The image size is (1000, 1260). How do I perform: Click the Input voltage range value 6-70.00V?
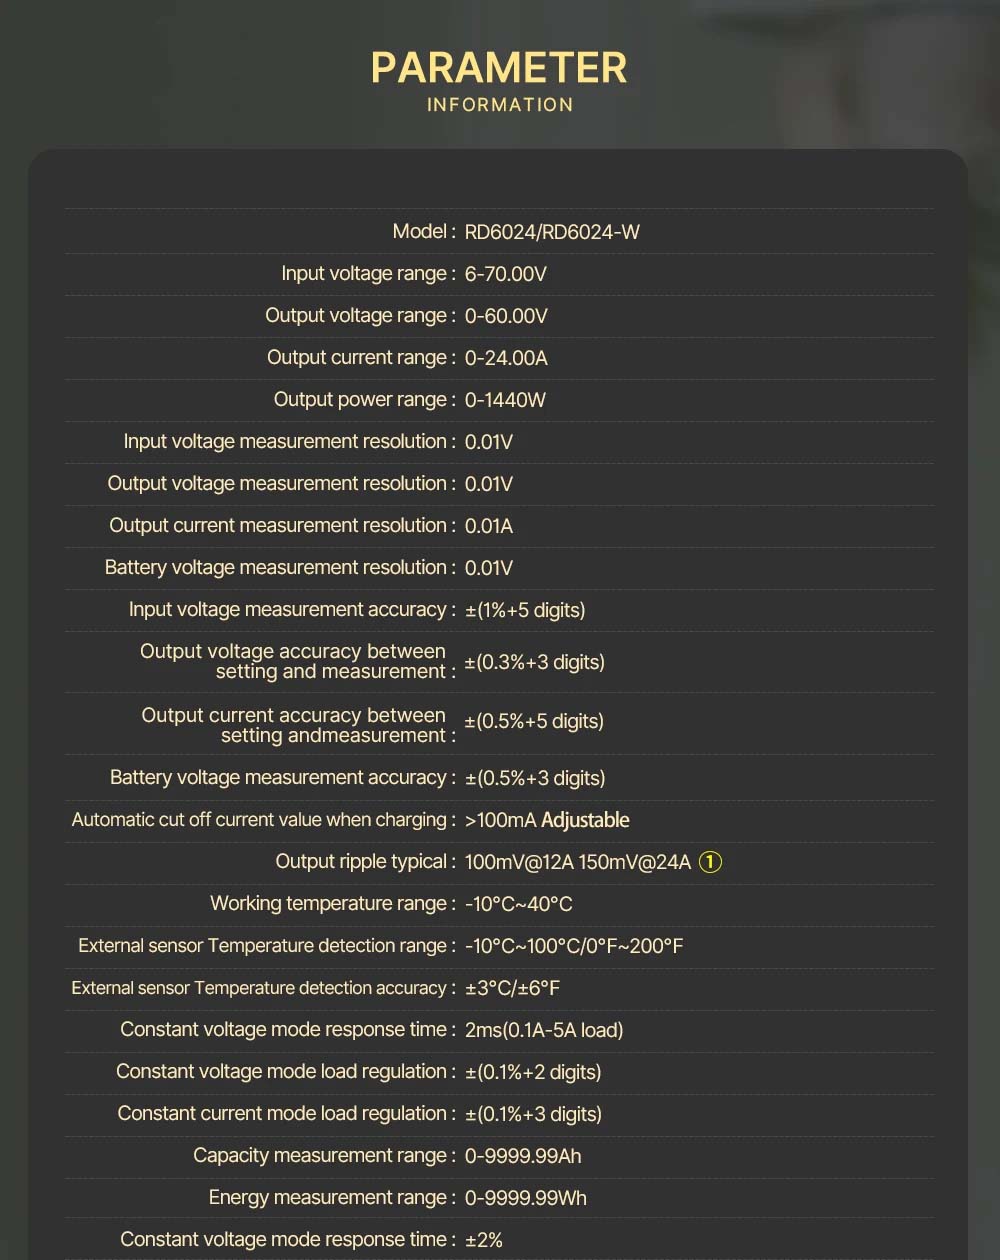tap(506, 274)
